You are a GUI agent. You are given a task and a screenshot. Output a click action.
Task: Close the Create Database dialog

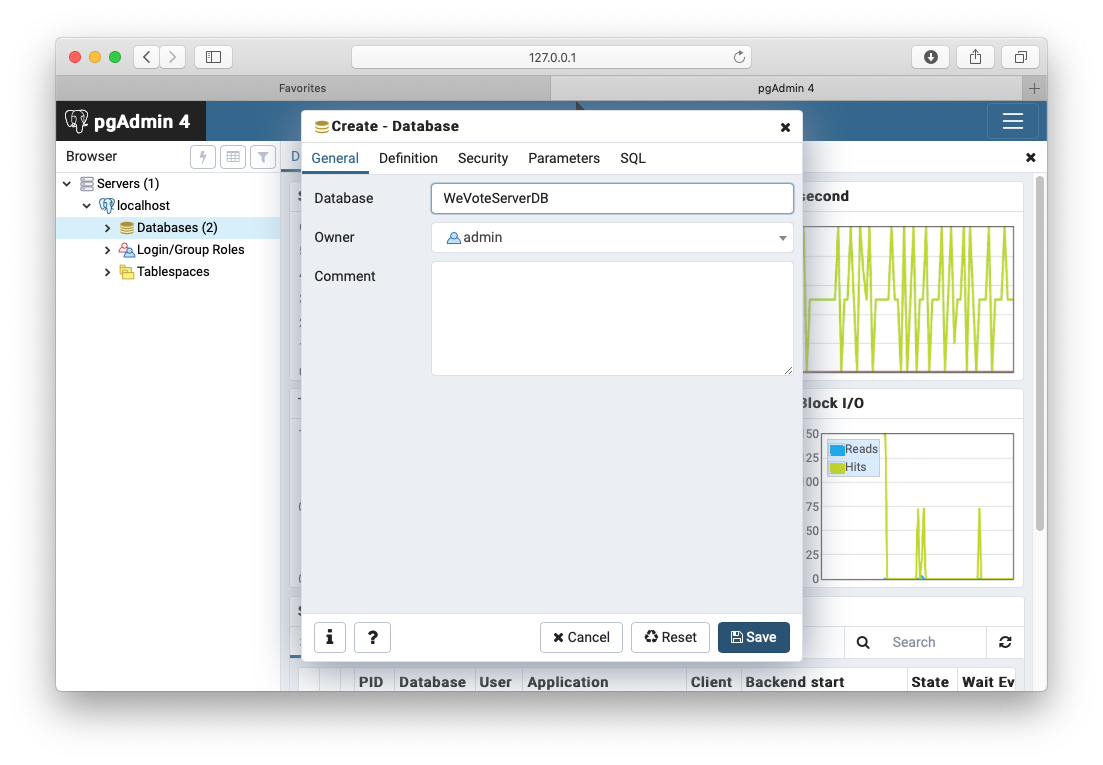[785, 127]
